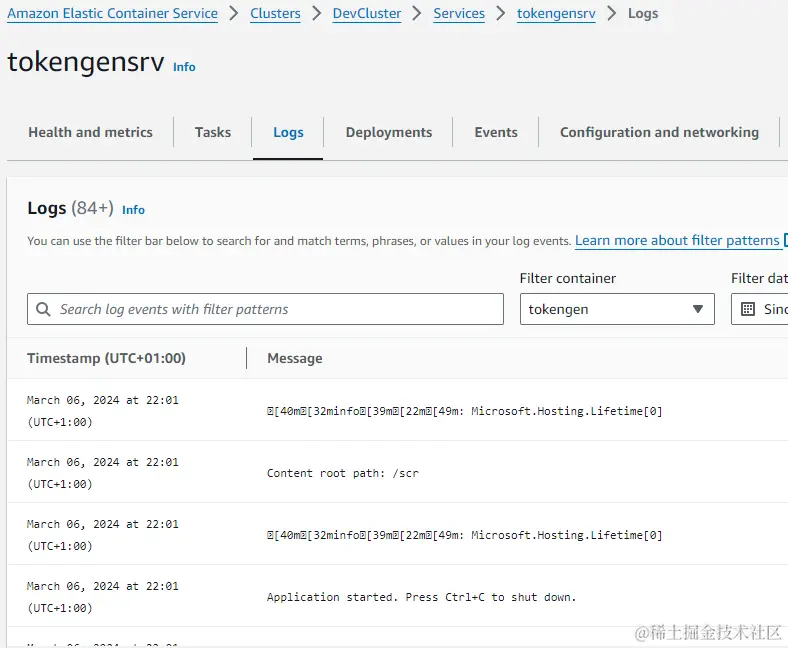Click Info link next to tokengensrv title
788x648 pixels.
(184, 67)
